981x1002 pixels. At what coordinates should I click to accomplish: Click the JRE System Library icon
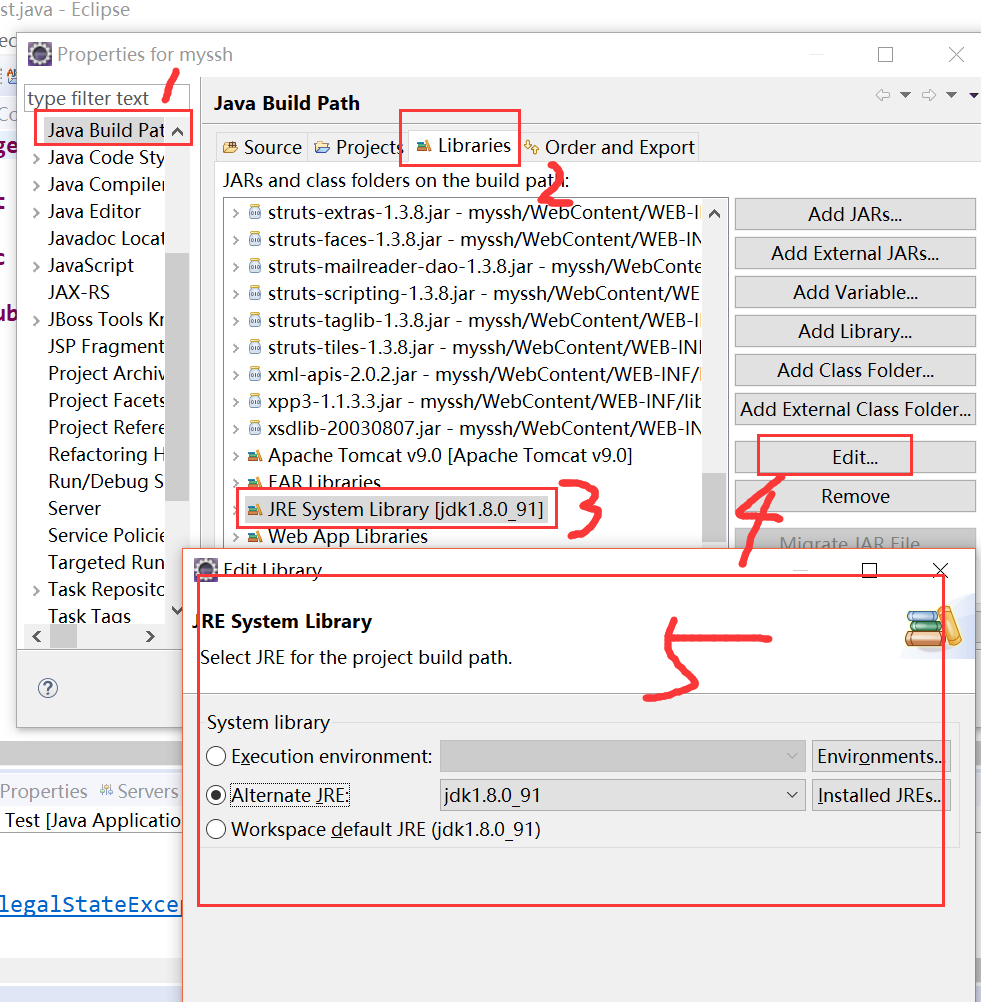[x=255, y=509]
